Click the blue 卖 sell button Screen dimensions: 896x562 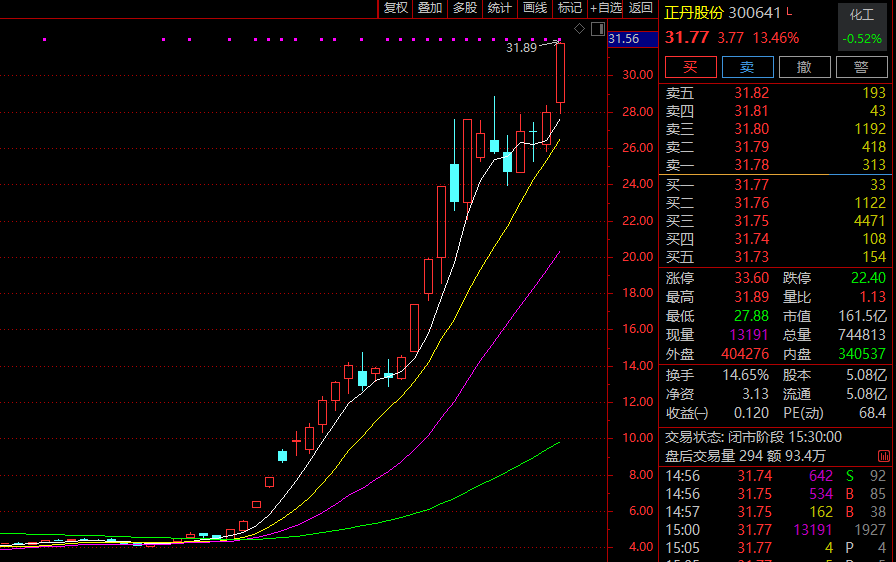(x=747, y=67)
